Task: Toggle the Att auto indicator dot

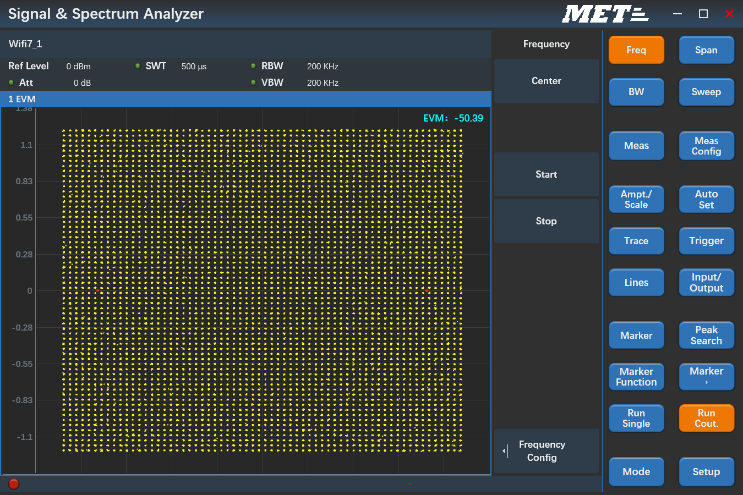Action: pyautogui.click(x=11, y=82)
